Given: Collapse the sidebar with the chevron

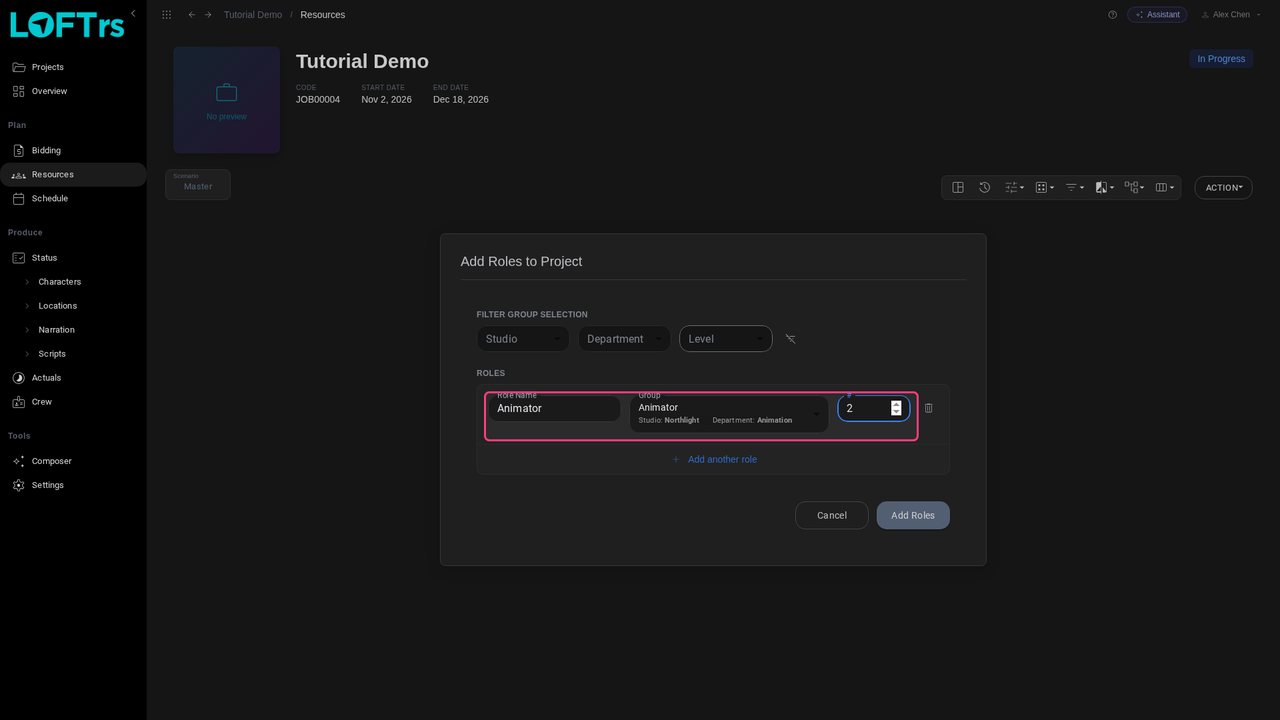Looking at the screenshot, I should [x=133, y=13].
